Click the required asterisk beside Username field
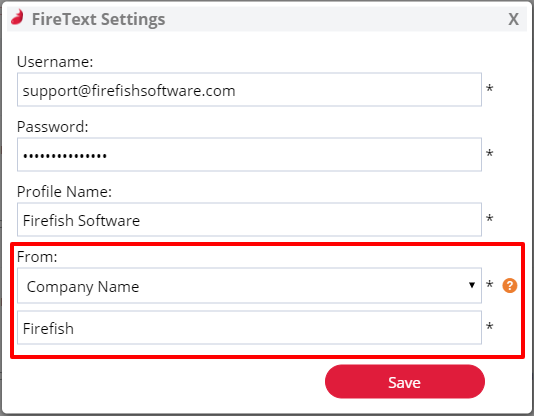The height and width of the screenshot is (416, 534). point(490,89)
